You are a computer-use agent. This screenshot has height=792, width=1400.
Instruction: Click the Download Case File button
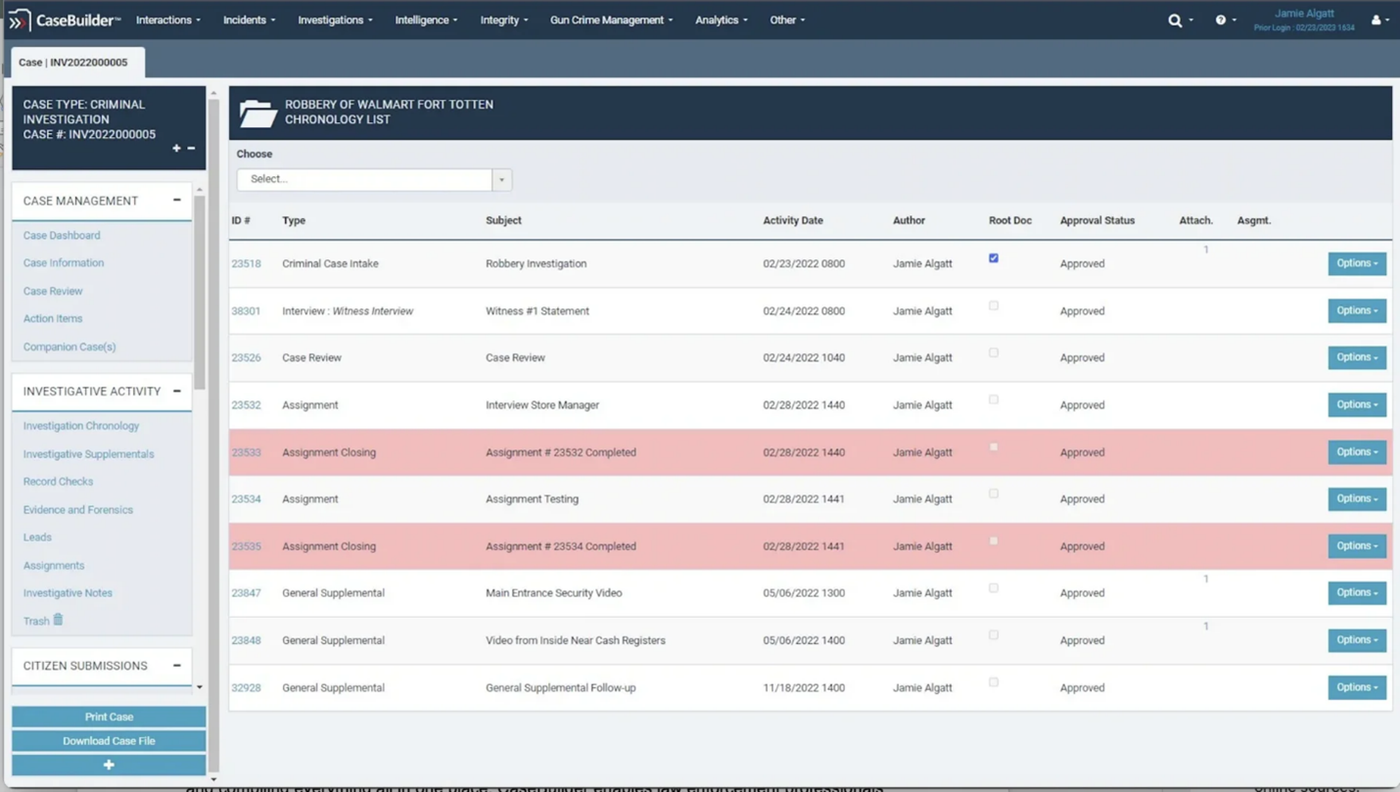pyautogui.click(x=109, y=741)
